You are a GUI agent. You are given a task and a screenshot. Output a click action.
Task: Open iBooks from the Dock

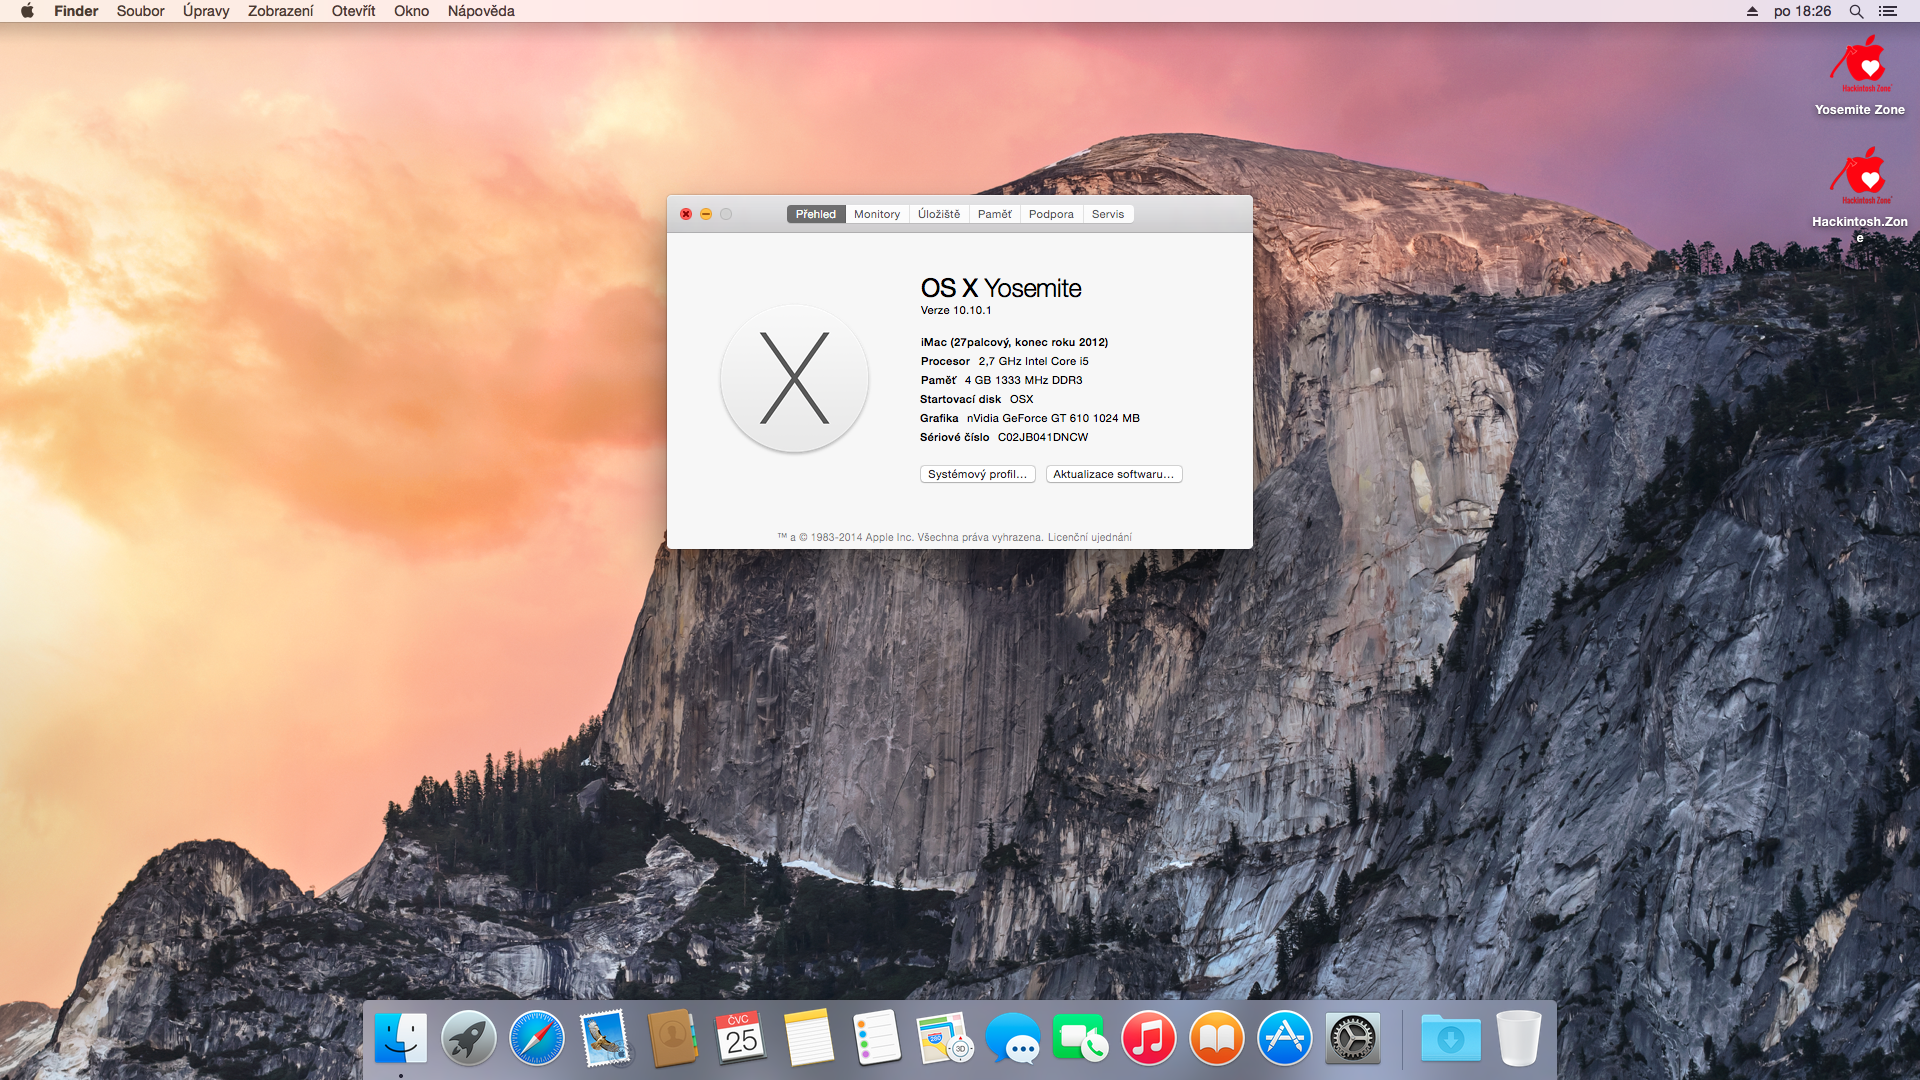coord(1216,1038)
